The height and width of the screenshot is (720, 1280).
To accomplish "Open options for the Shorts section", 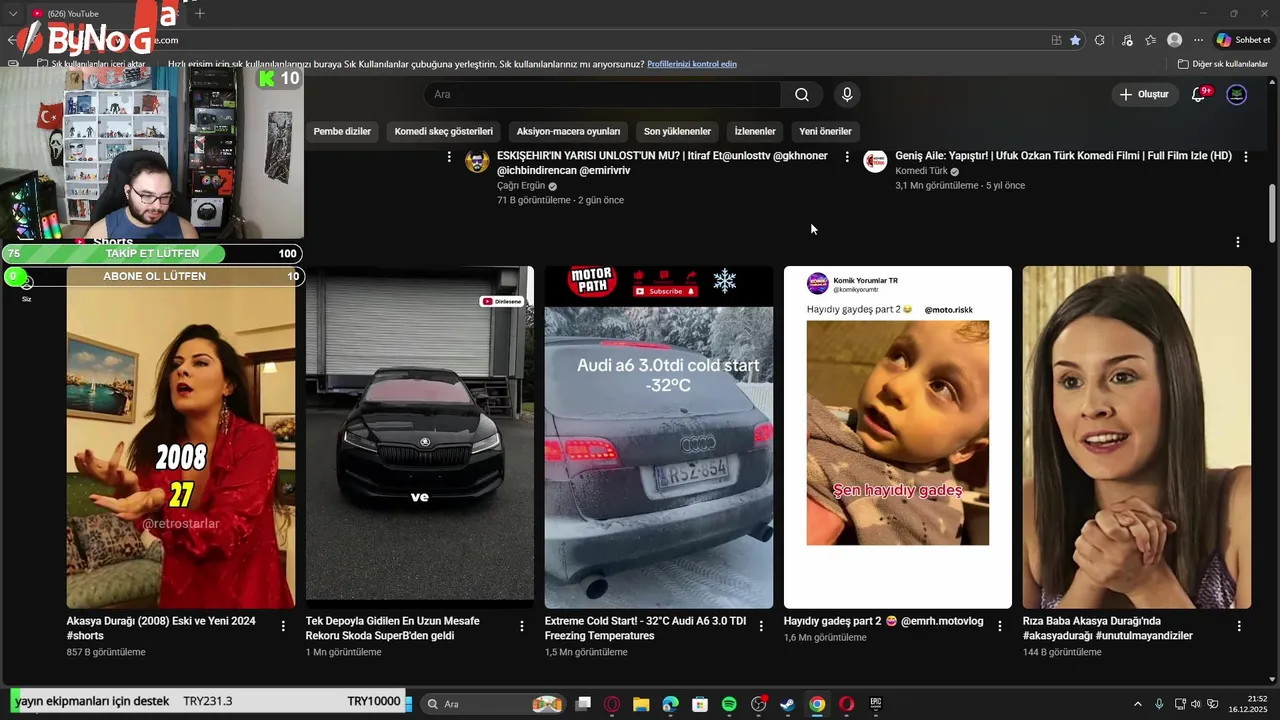I will click(x=1238, y=242).
